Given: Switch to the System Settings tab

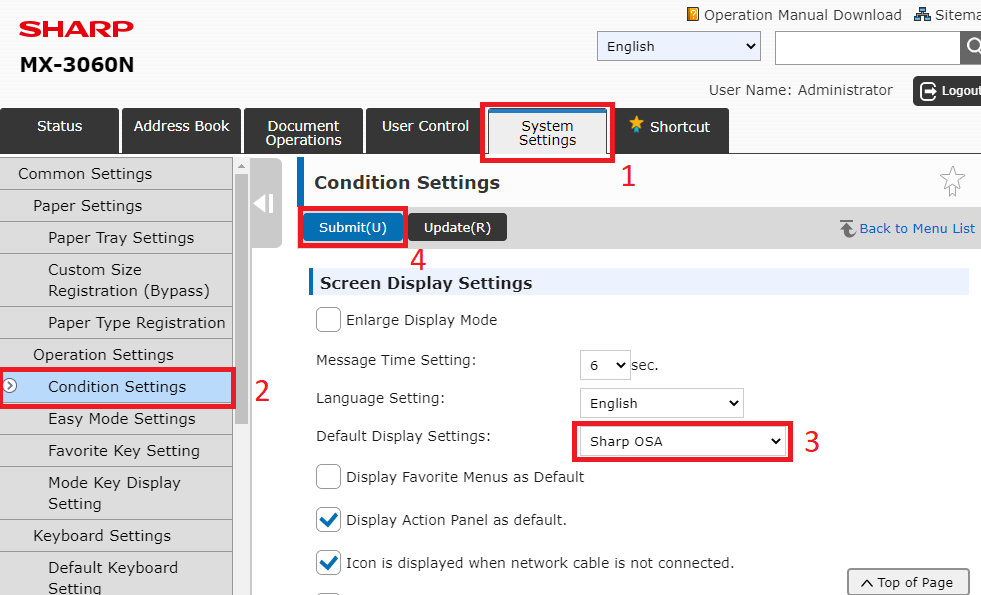Looking at the screenshot, I should pyautogui.click(x=547, y=133).
